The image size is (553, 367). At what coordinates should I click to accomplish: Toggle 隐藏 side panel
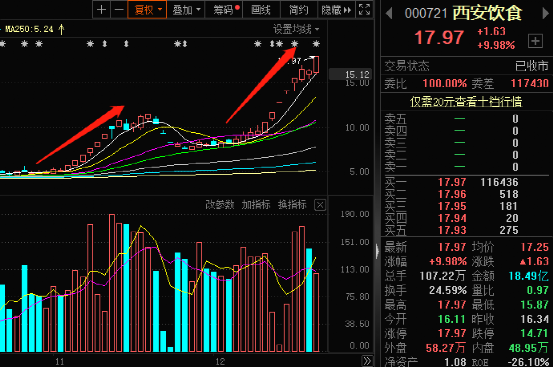336,10
